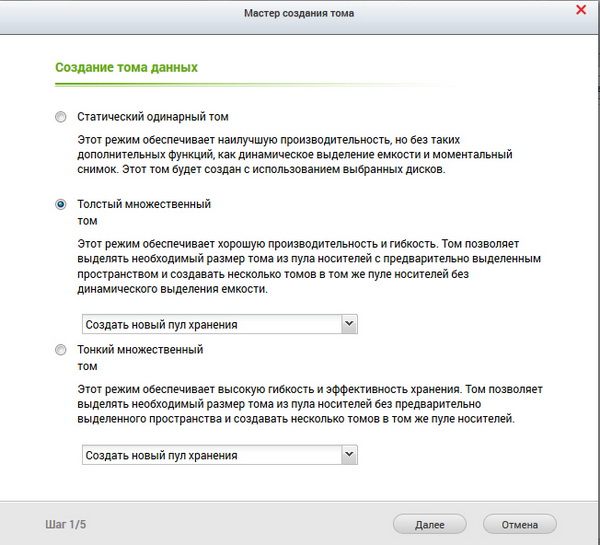Image resolution: width=600 pixels, height=545 pixels.
Task: Click the Толстый множественный label text
Action: (x=144, y=204)
